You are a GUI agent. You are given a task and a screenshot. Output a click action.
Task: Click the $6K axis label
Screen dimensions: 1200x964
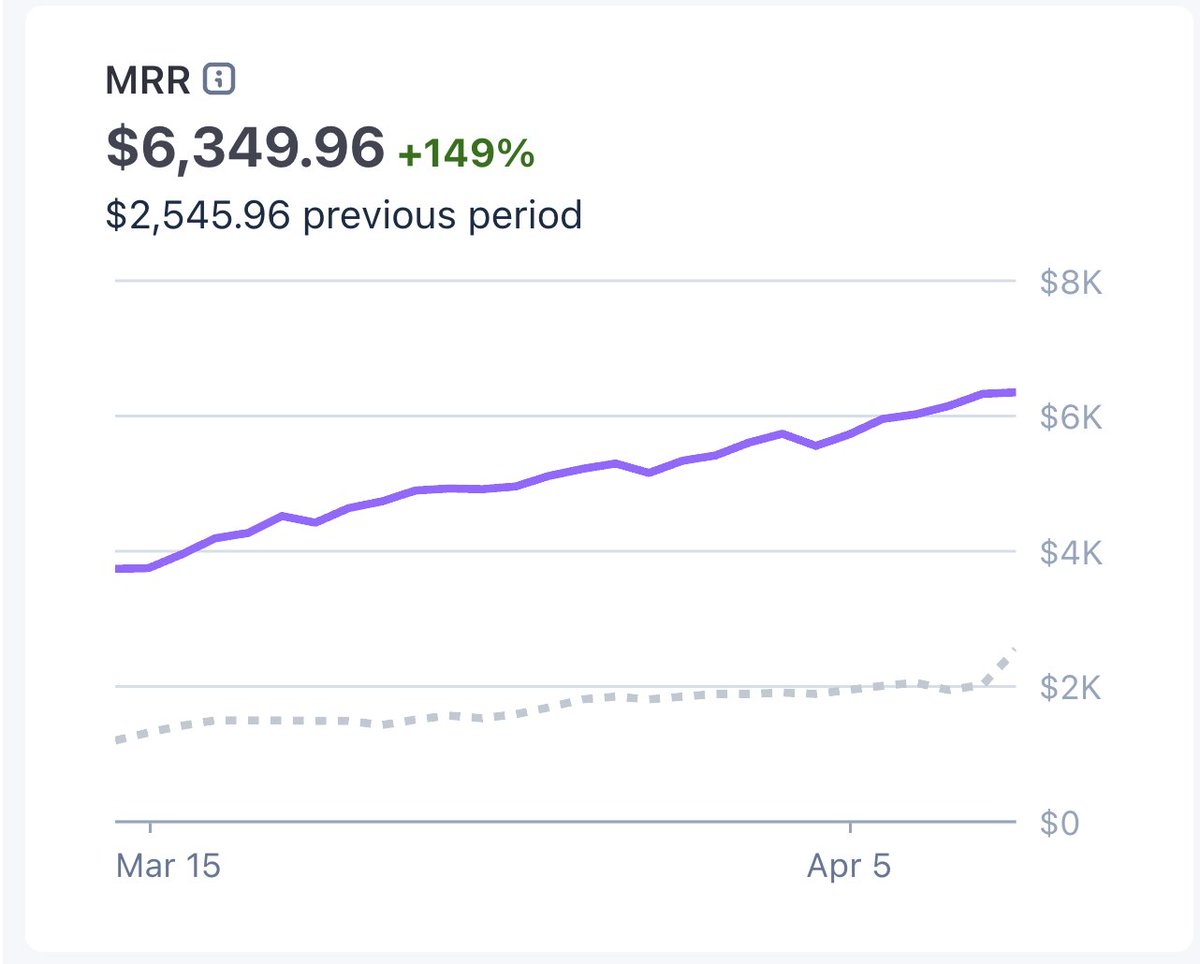pos(1070,417)
